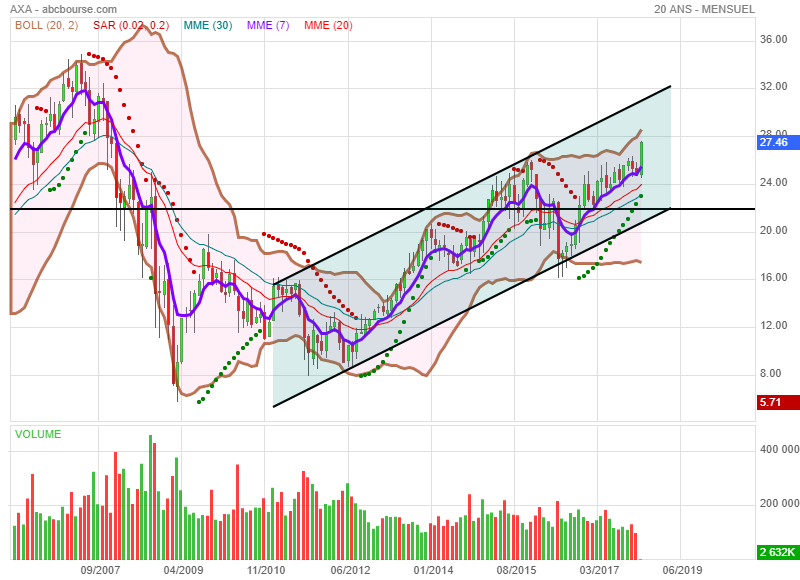Click the 24.00 price axis label
This screenshot has height=580, width=800.
point(773,183)
